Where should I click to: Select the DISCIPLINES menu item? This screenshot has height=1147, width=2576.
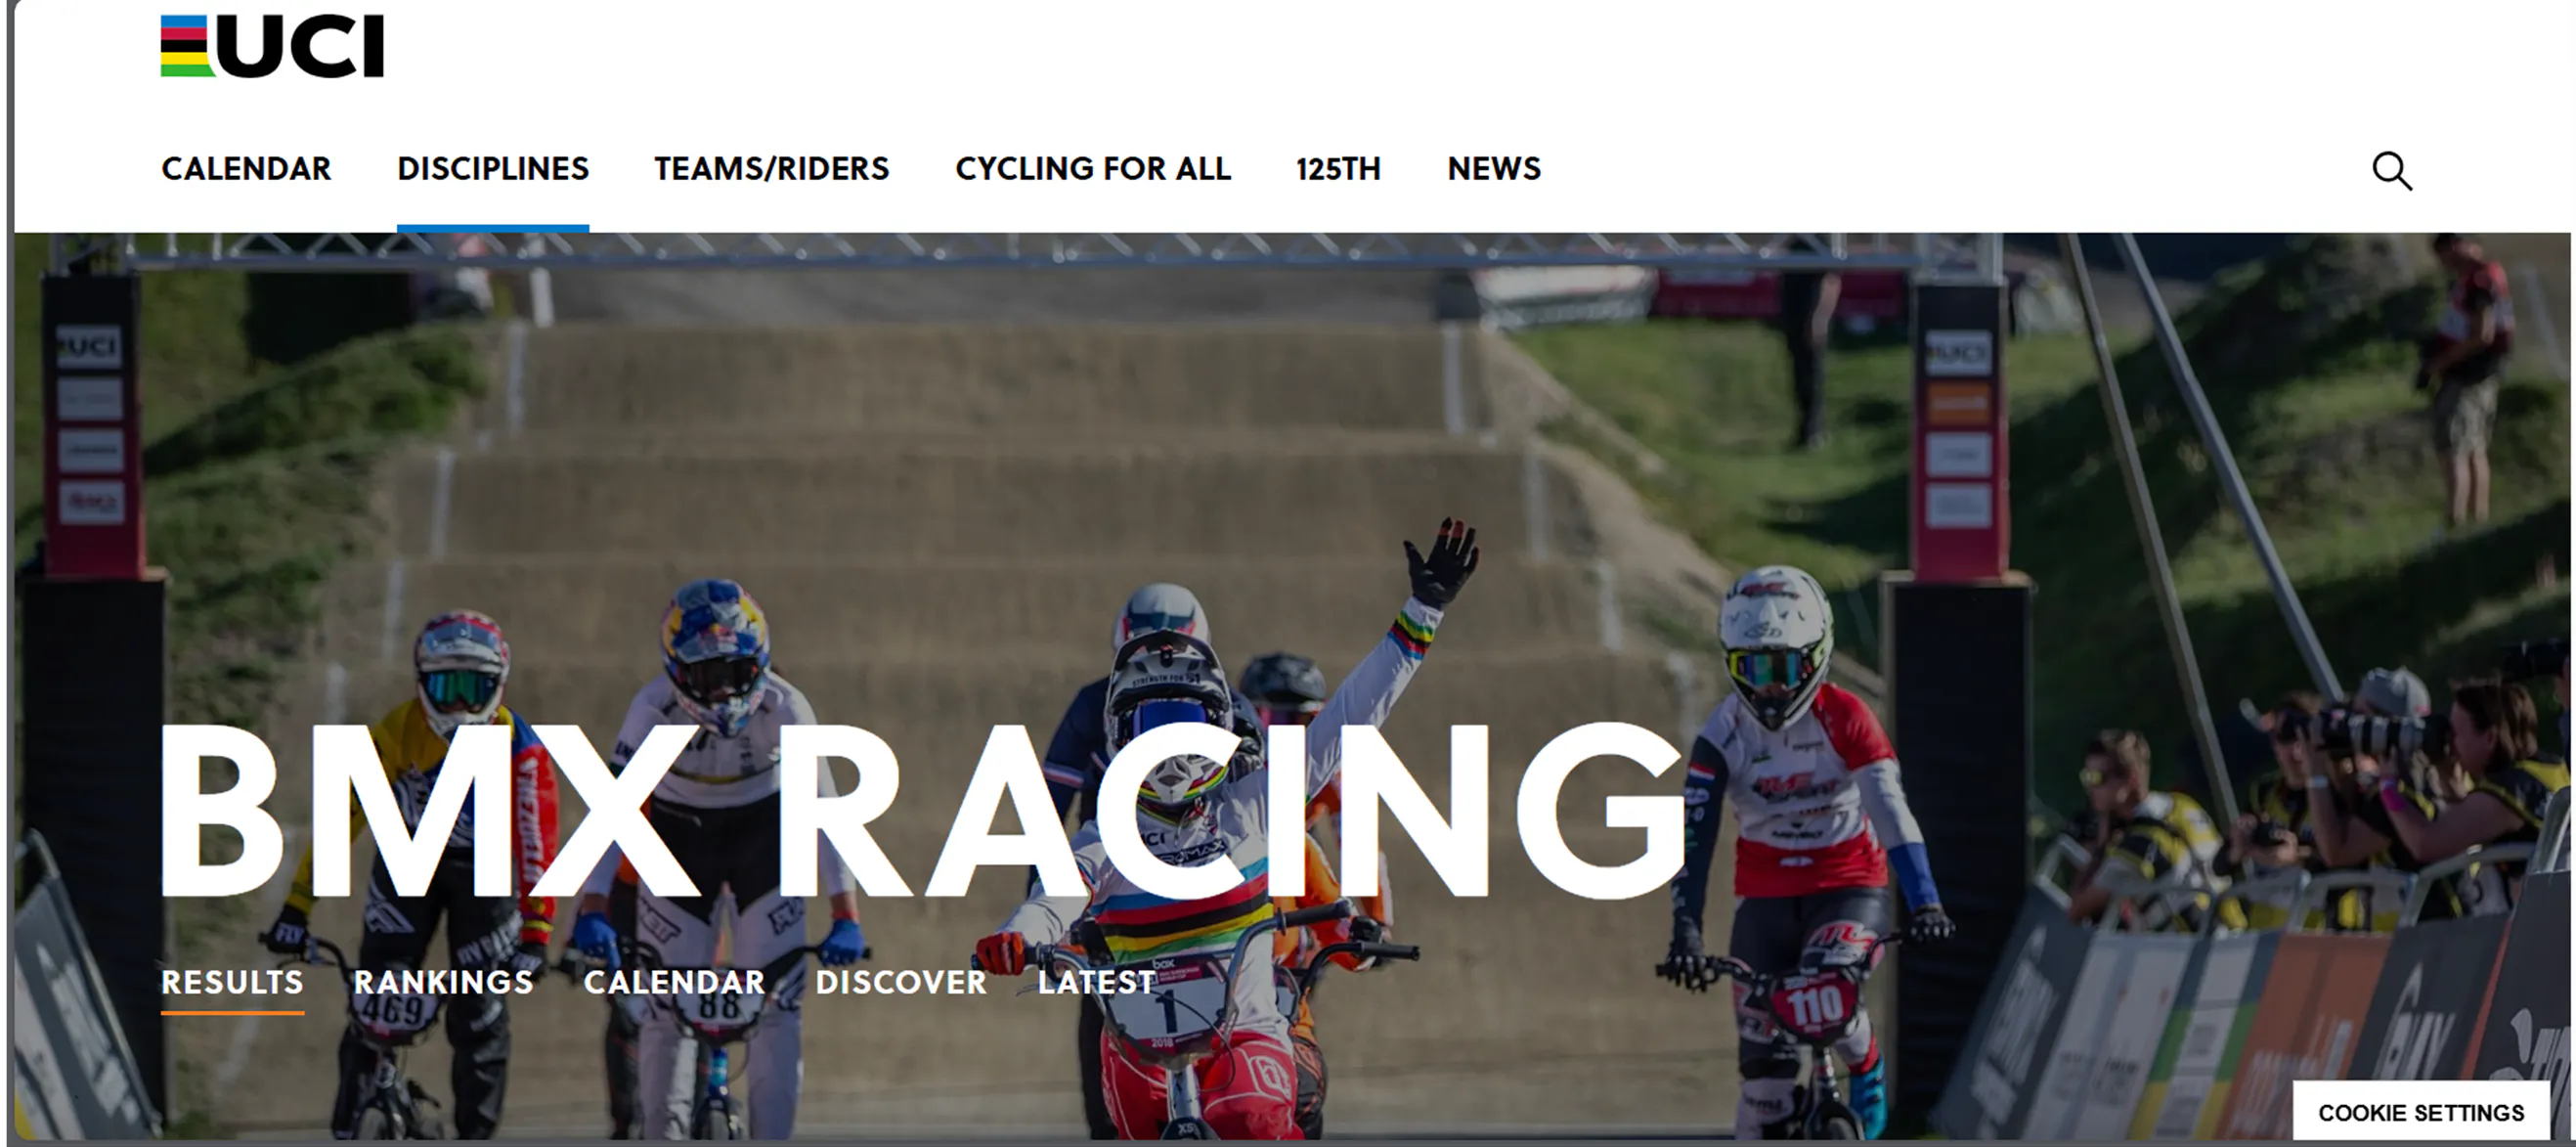493,168
